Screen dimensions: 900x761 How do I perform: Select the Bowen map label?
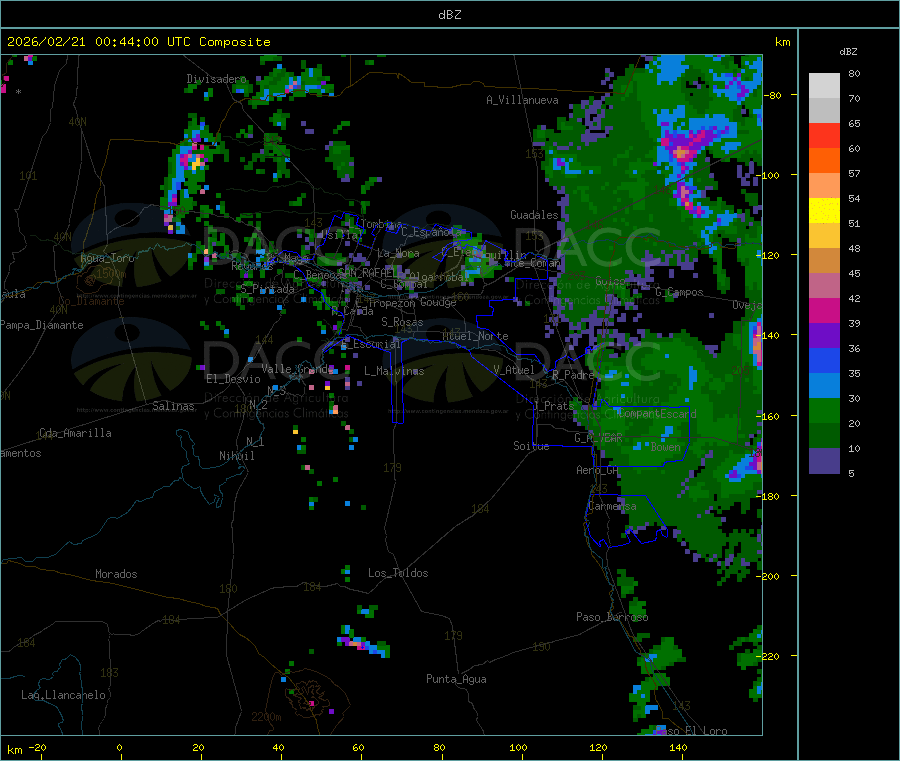click(665, 447)
